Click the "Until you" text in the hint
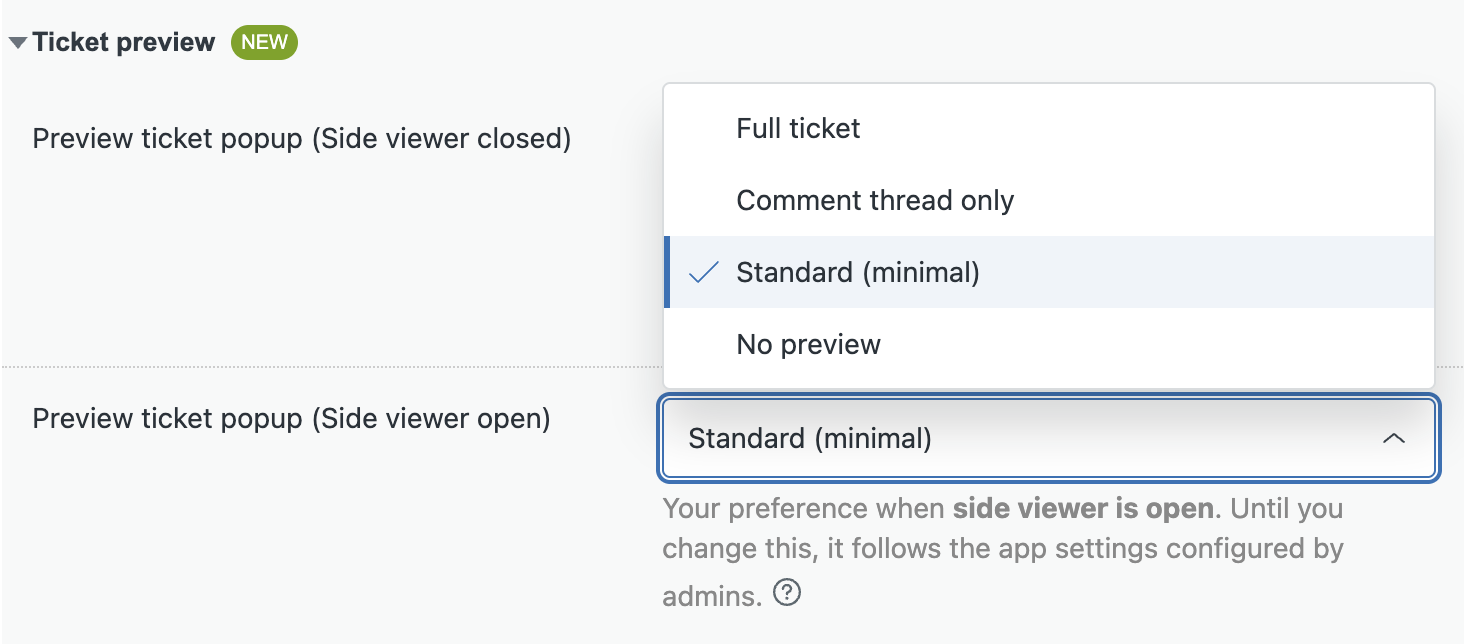This screenshot has height=644, width=1464. coord(1287,508)
